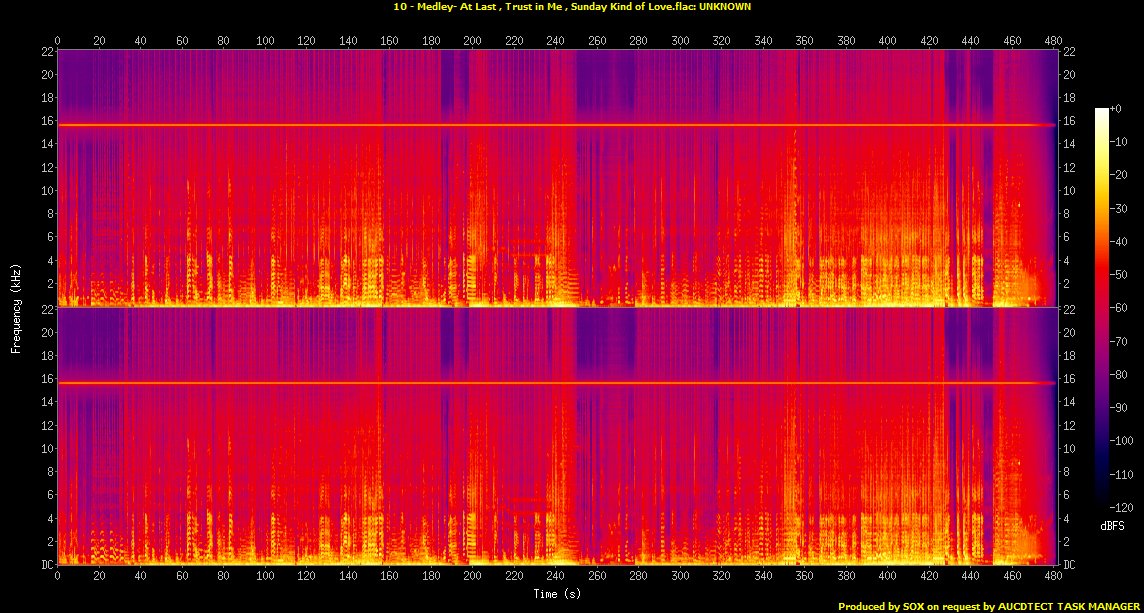1144x613 pixels.
Task: Click the 'Frequency (kHz)' axis label
Action: pos(16,305)
